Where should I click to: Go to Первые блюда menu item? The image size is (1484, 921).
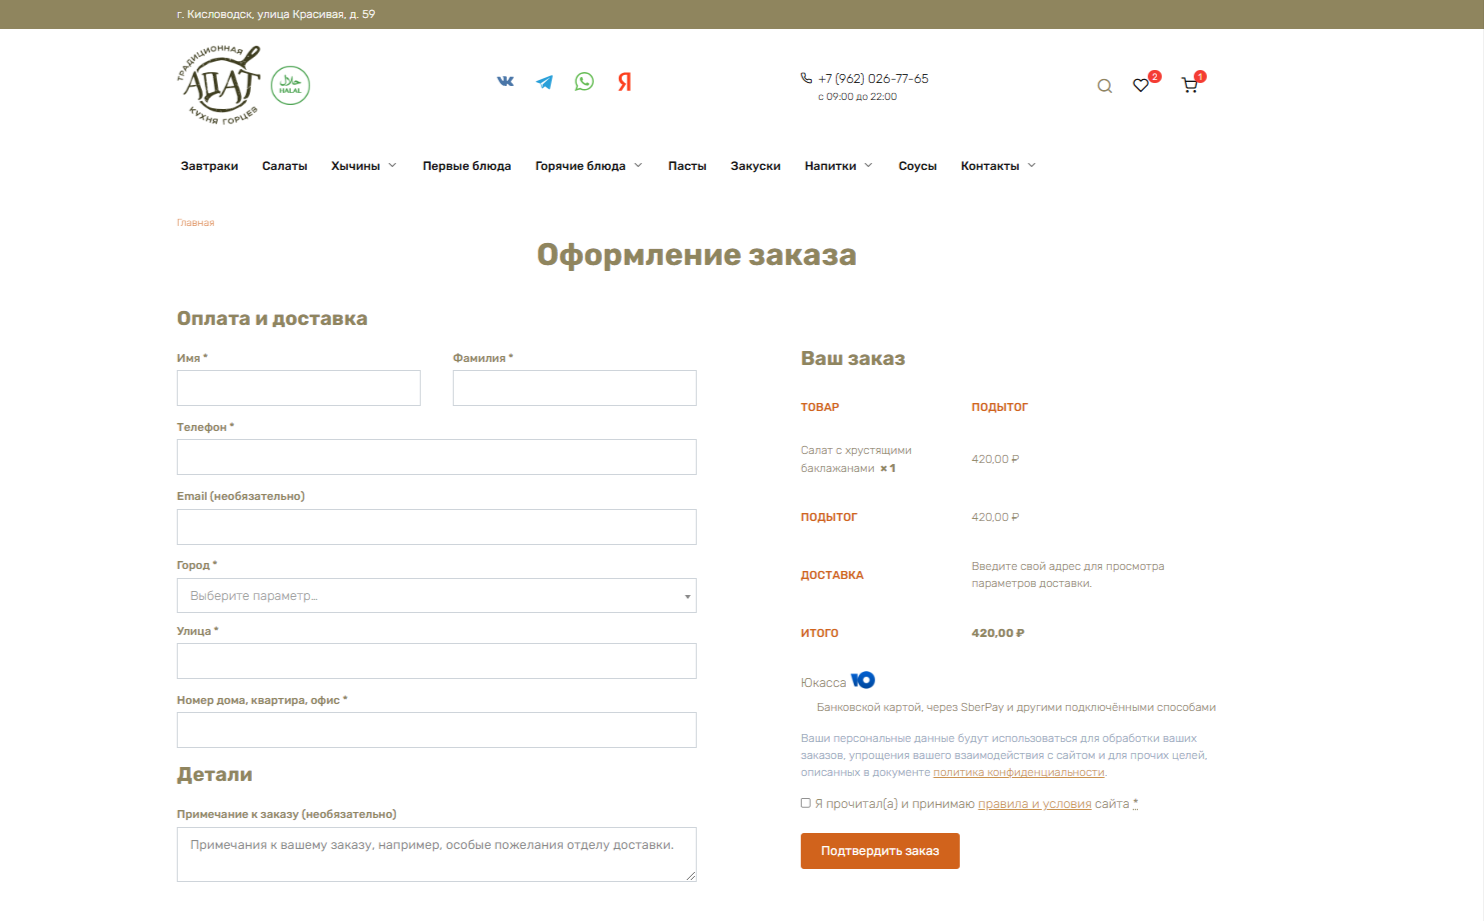(x=466, y=166)
